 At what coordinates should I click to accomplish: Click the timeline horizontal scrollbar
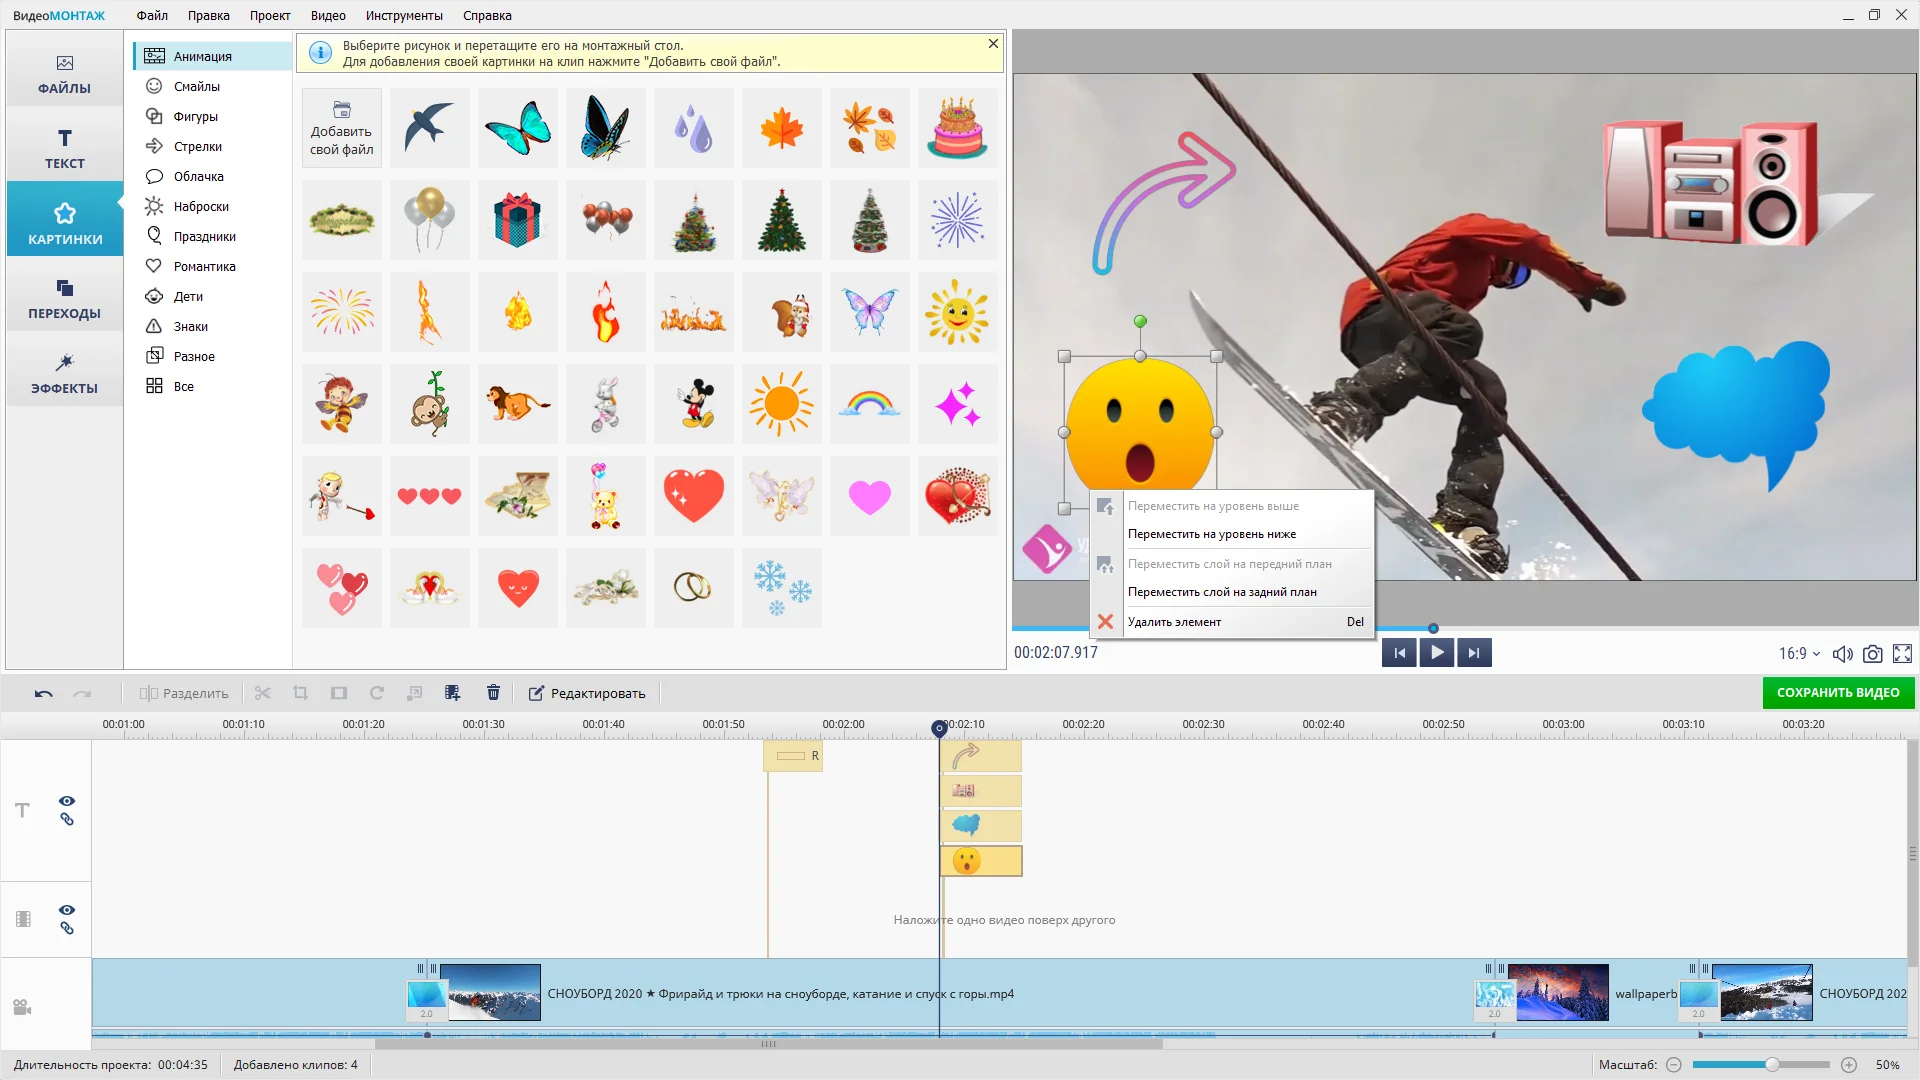pos(768,1044)
